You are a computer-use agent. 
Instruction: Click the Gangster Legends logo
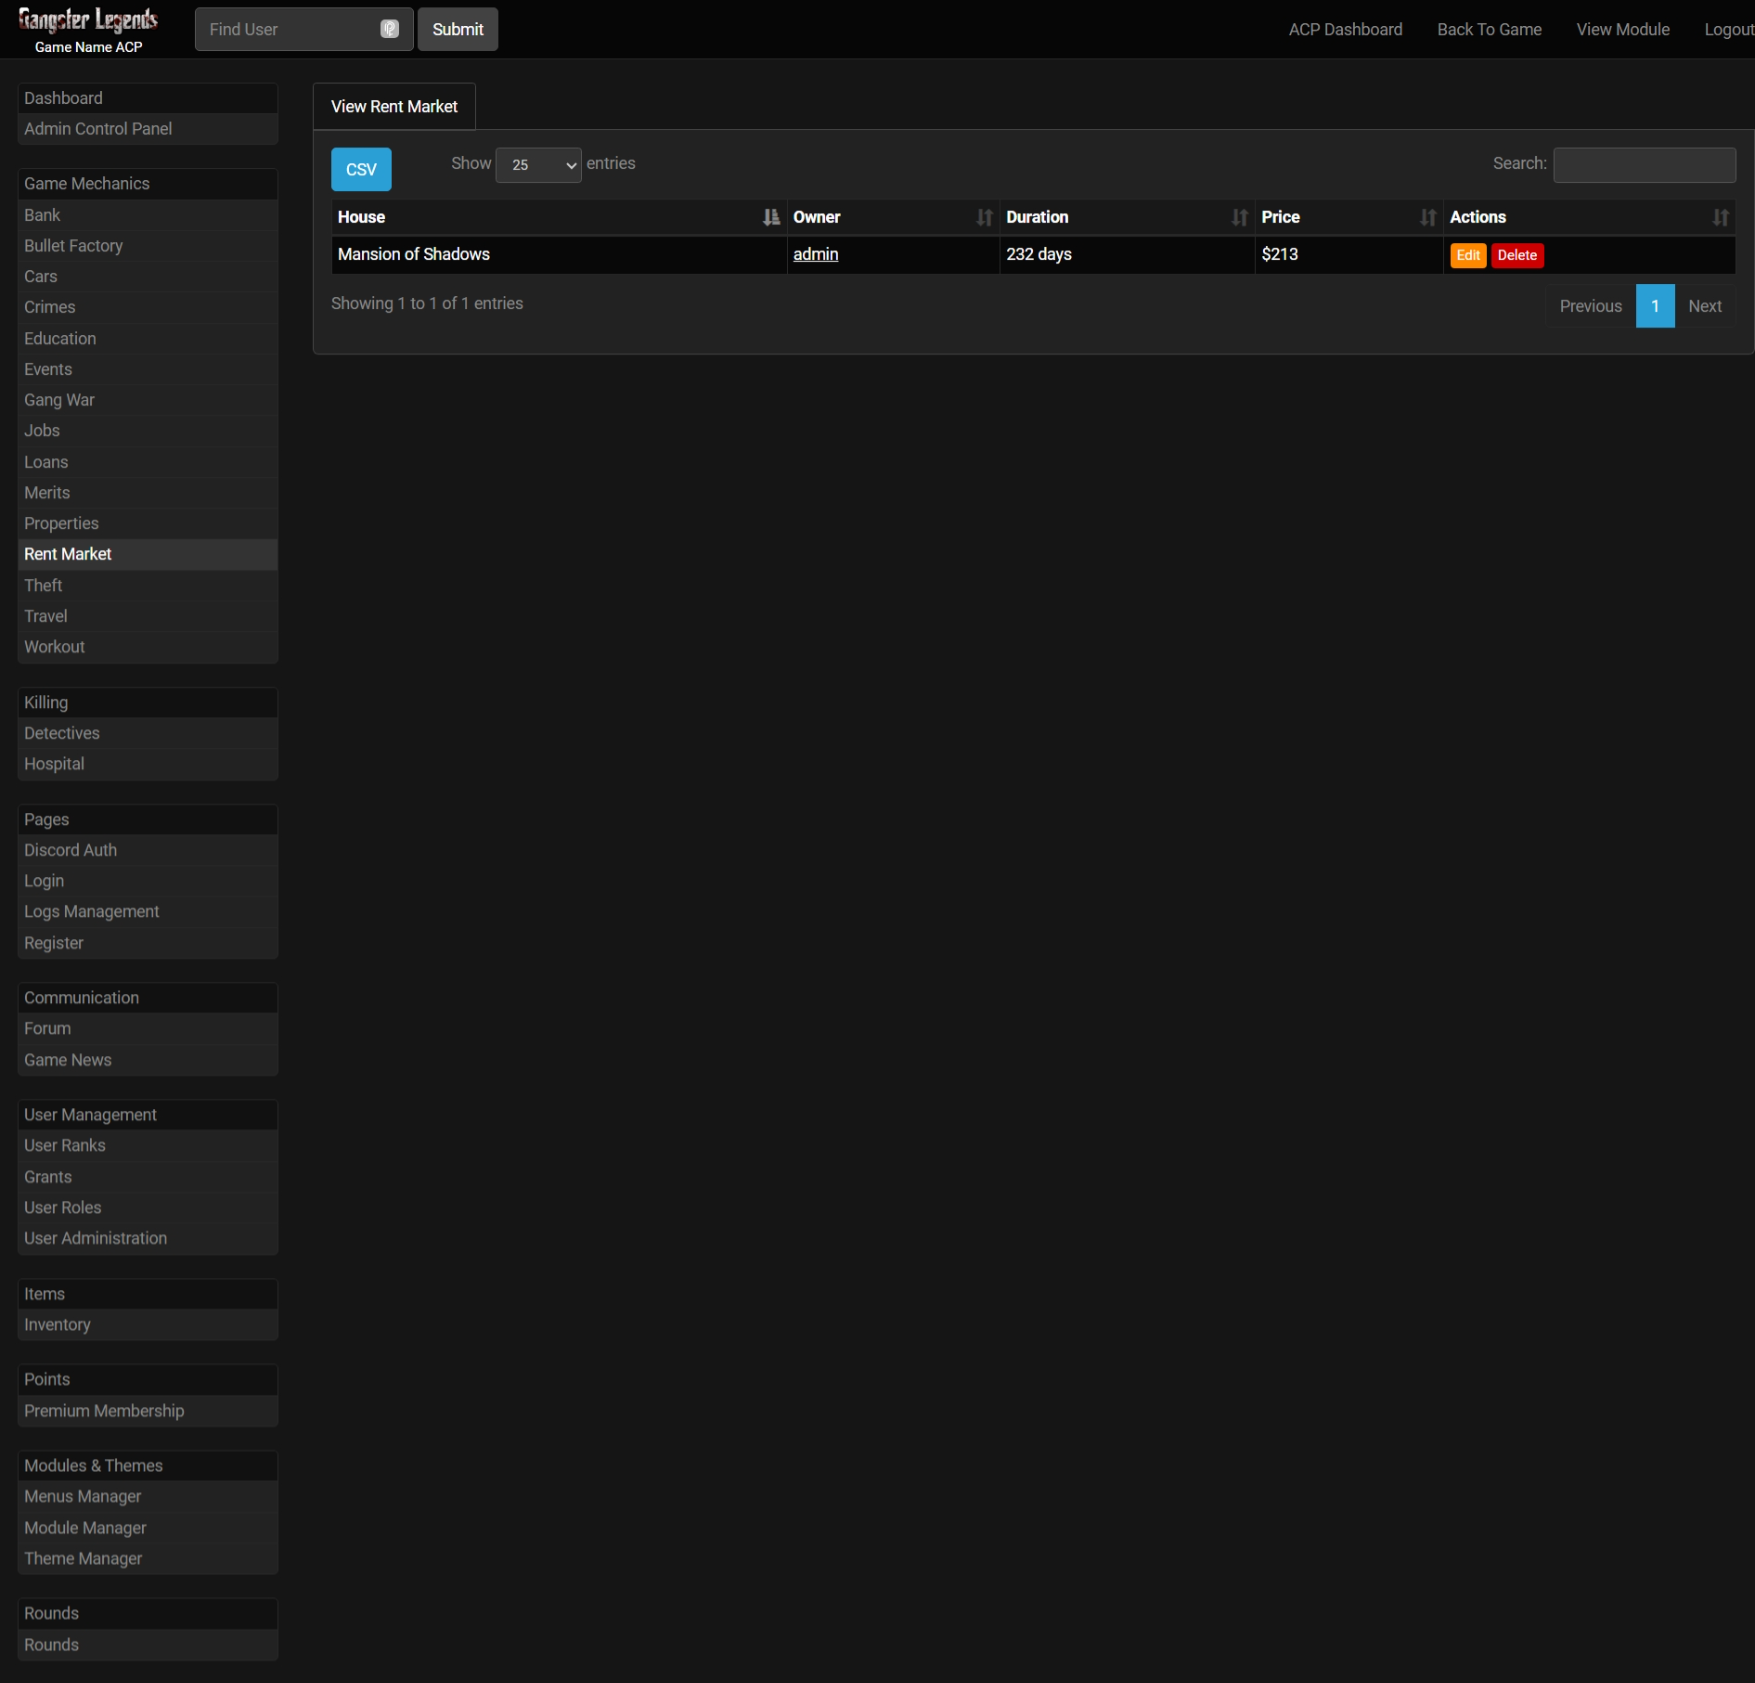tap(88, 21)
